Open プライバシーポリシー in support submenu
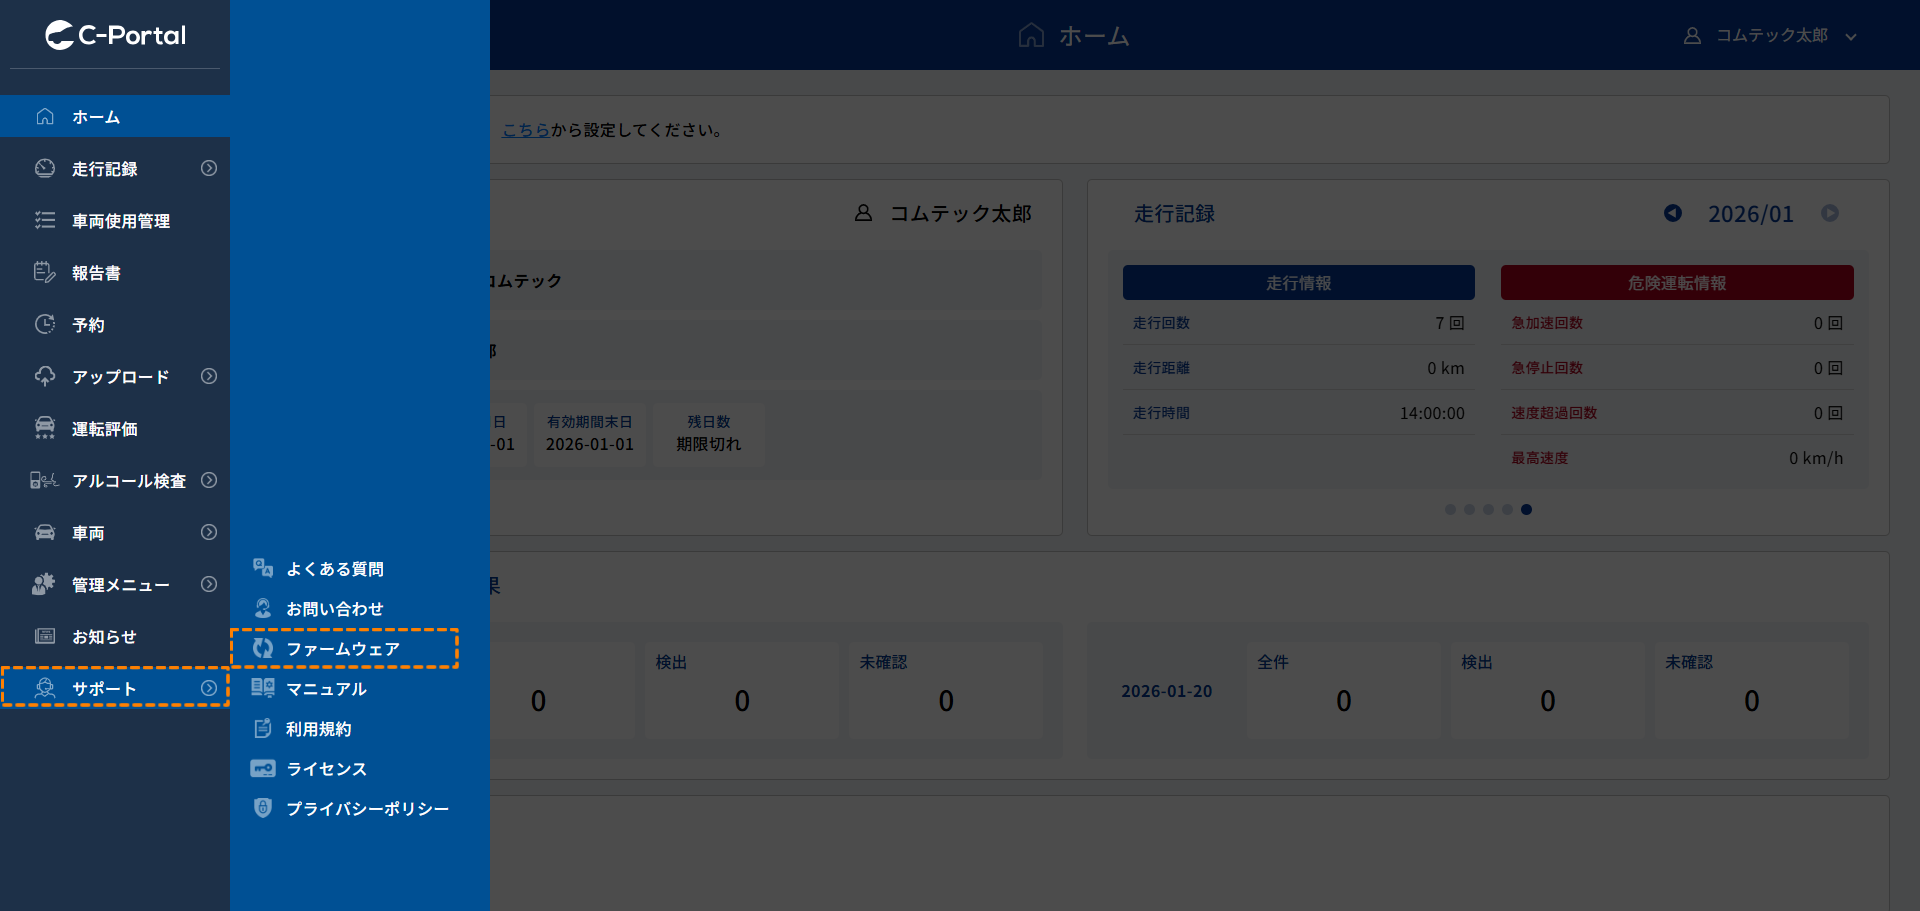This screenshot has width=1920, height=911. coord(367,809)
